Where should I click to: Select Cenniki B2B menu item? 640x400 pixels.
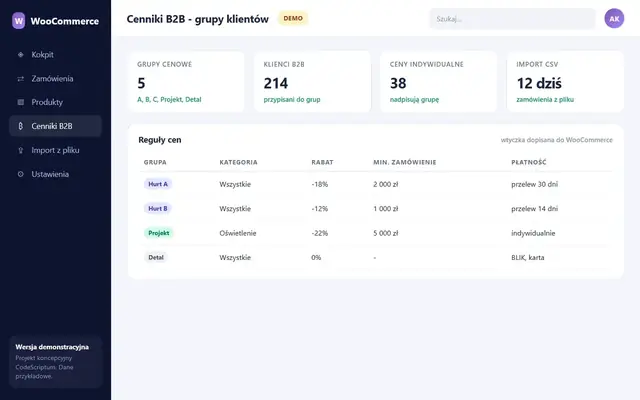[55, 126]
